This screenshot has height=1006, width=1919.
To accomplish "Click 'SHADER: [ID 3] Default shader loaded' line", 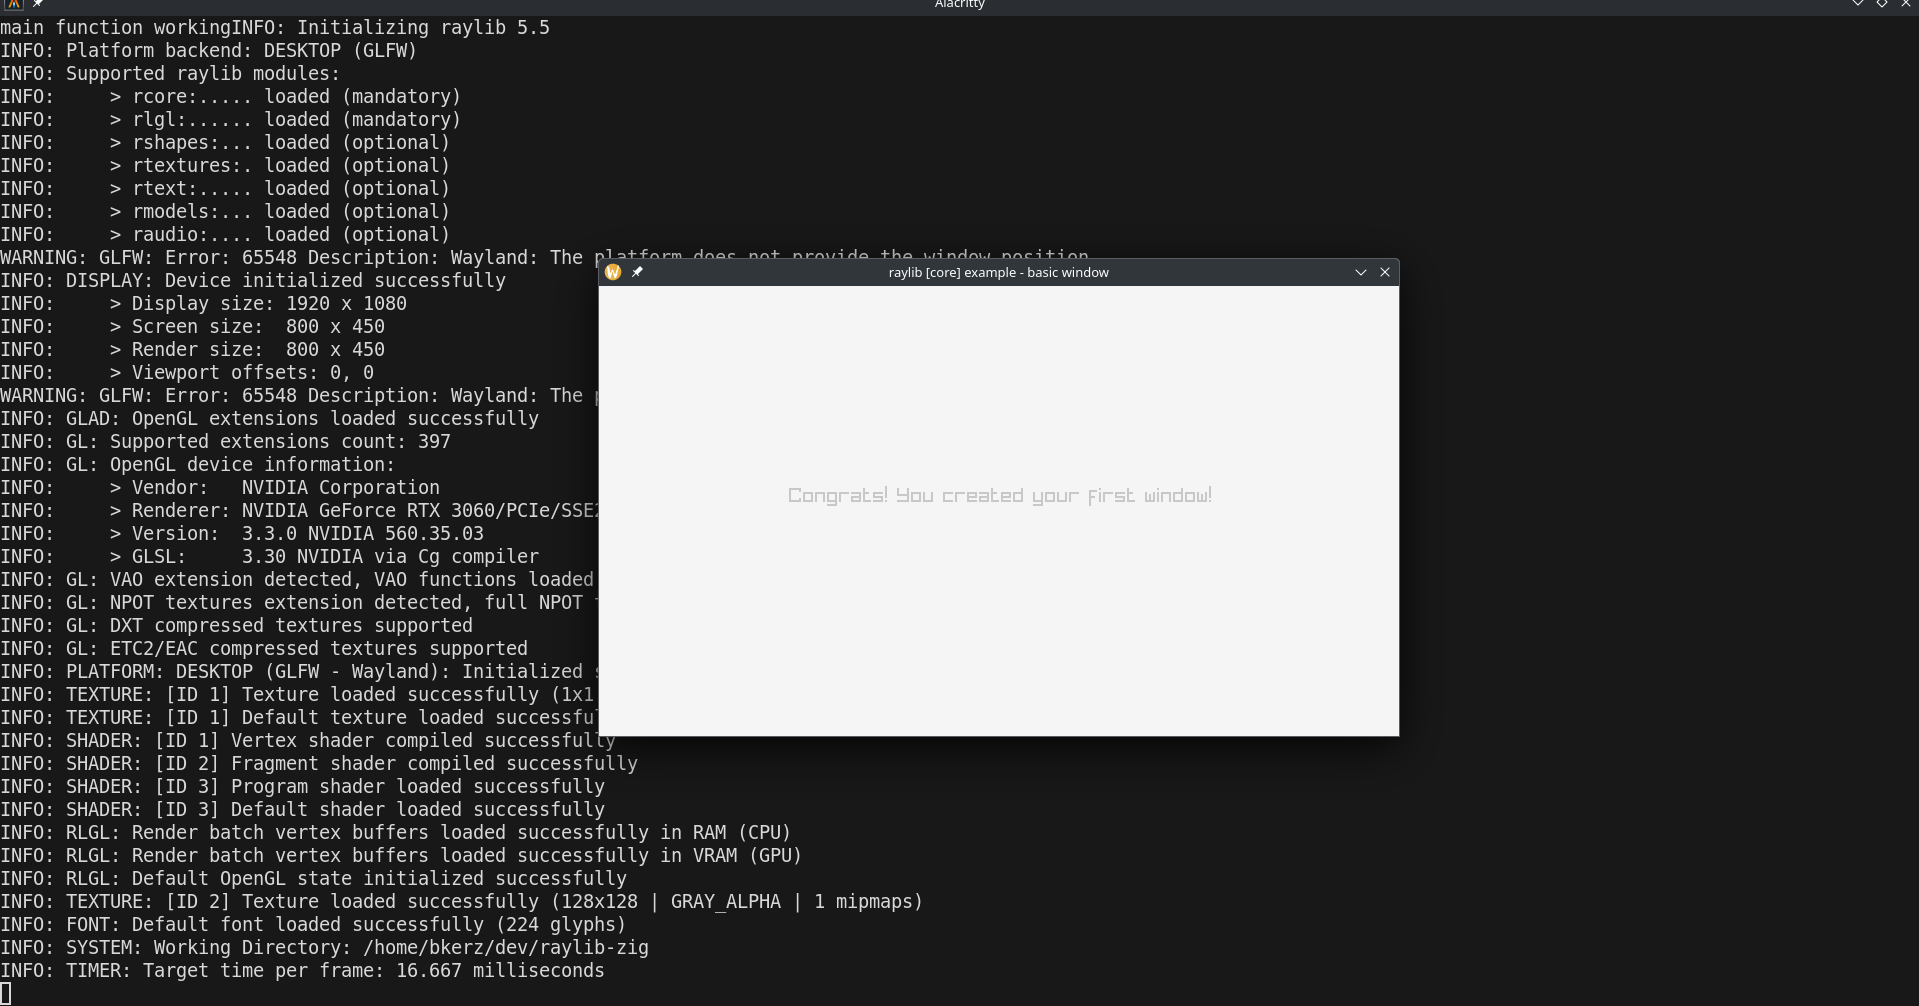I will tap(302, 810).
